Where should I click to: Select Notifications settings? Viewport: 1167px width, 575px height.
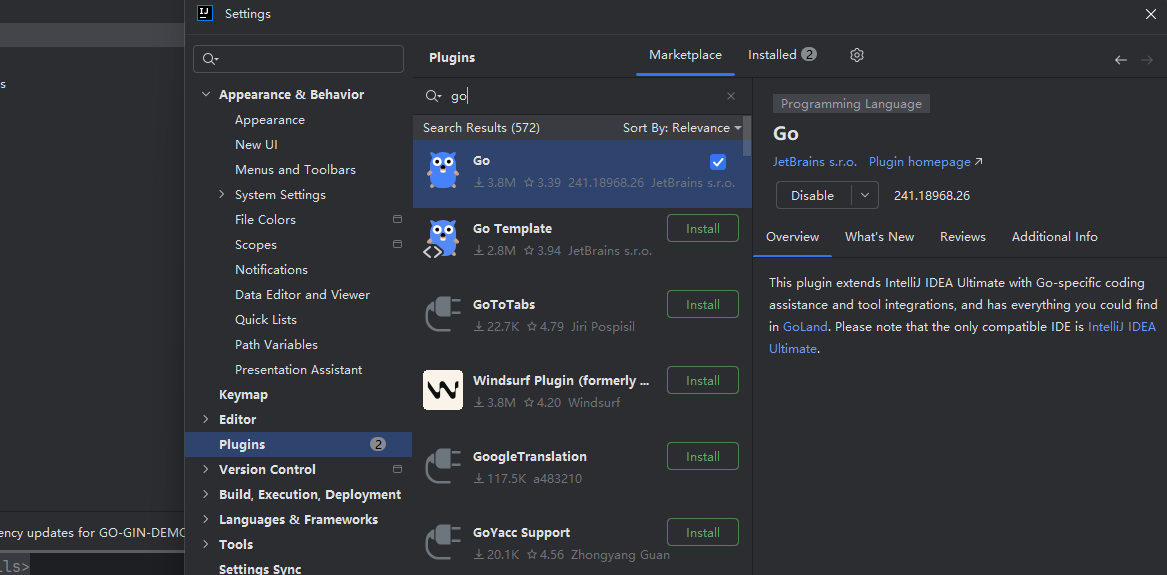[x=272, y=269]
